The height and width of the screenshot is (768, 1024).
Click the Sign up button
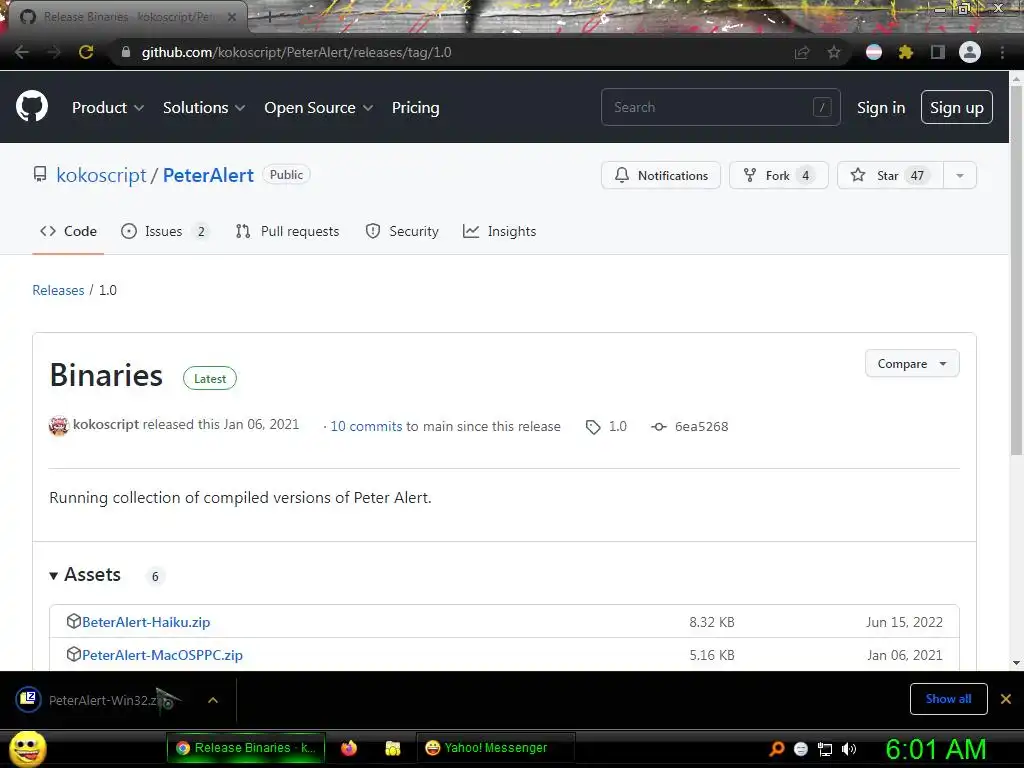pos(957,107)
